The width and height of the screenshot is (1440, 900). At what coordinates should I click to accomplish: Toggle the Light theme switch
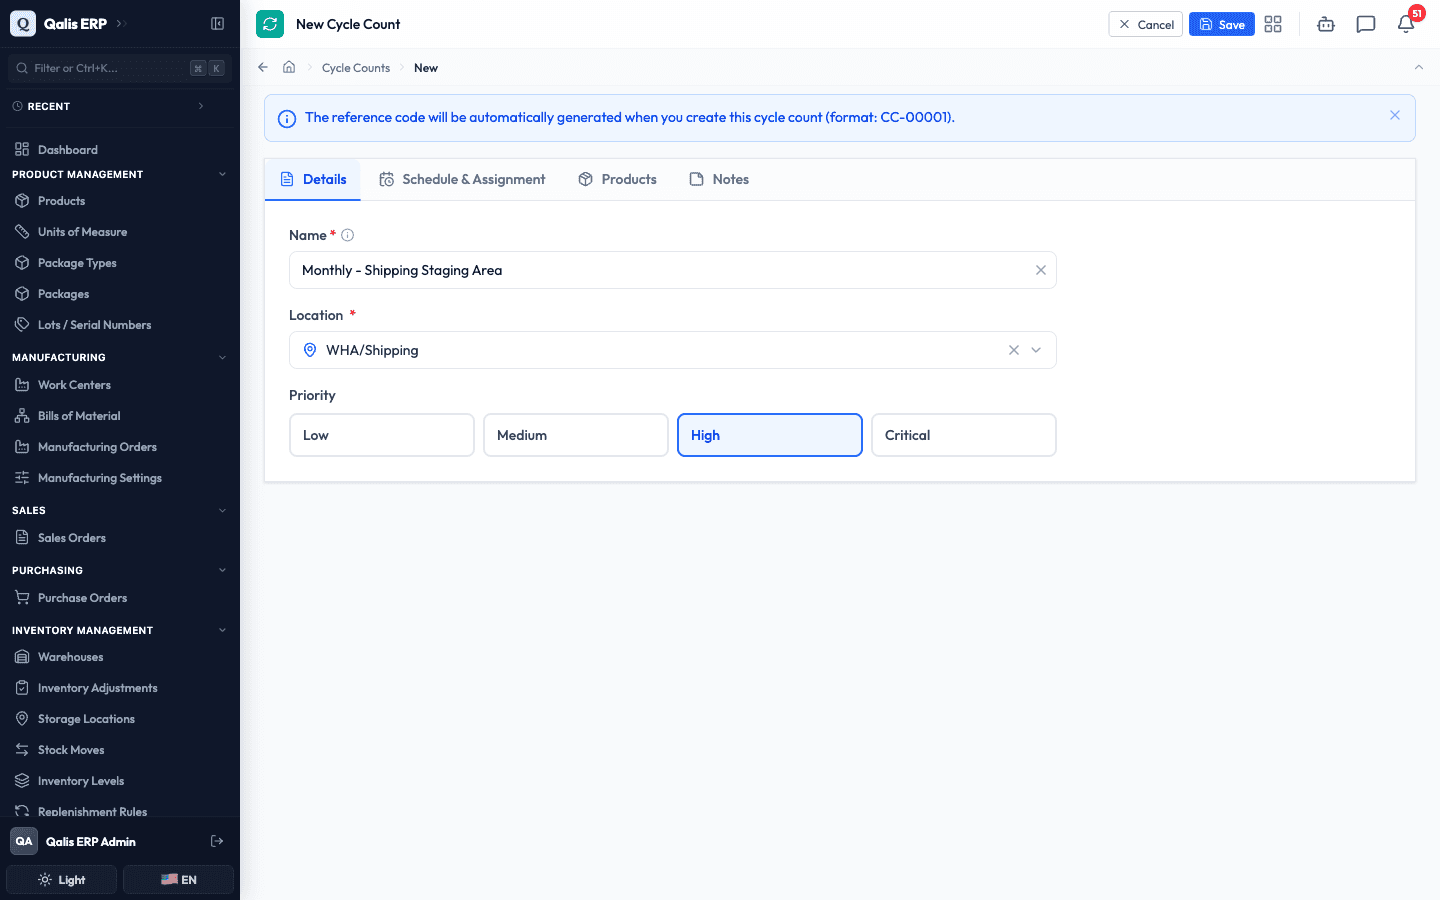pyautogui.click(x=62, y=880)
